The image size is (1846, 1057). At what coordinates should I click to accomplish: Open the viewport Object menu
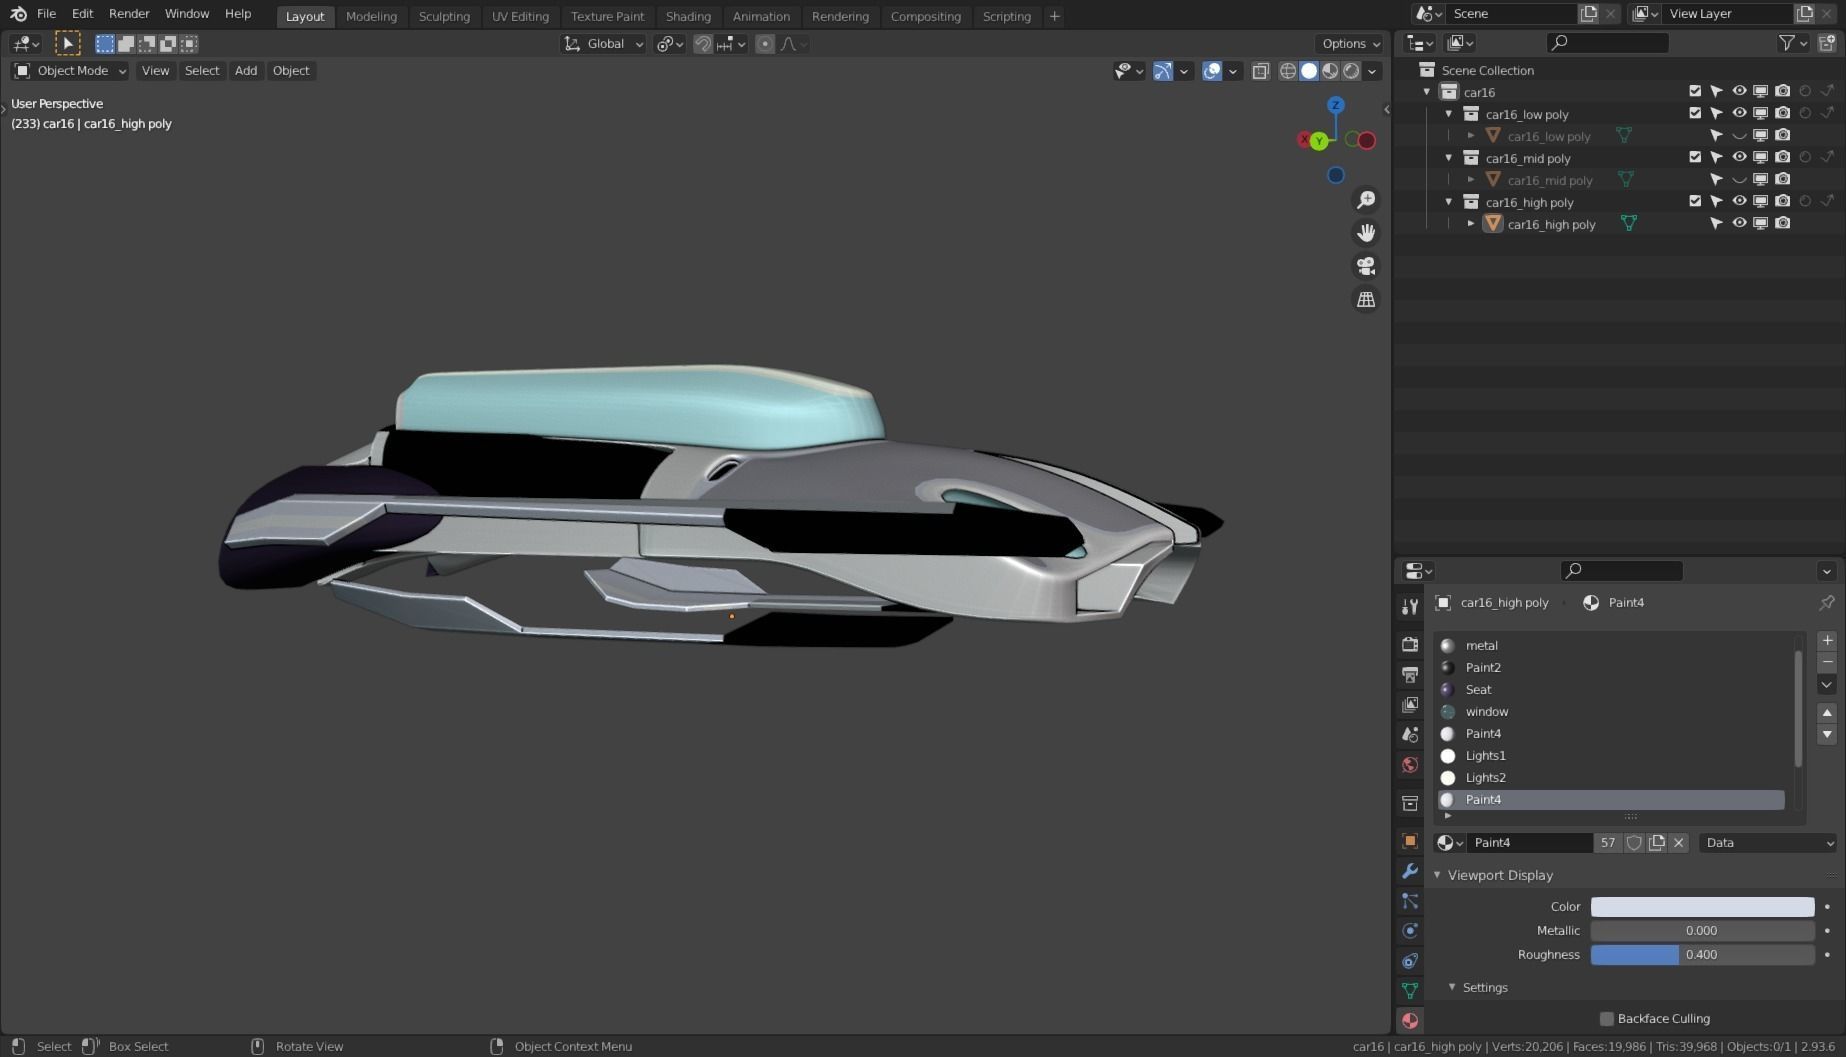click(x=291, y=71)
